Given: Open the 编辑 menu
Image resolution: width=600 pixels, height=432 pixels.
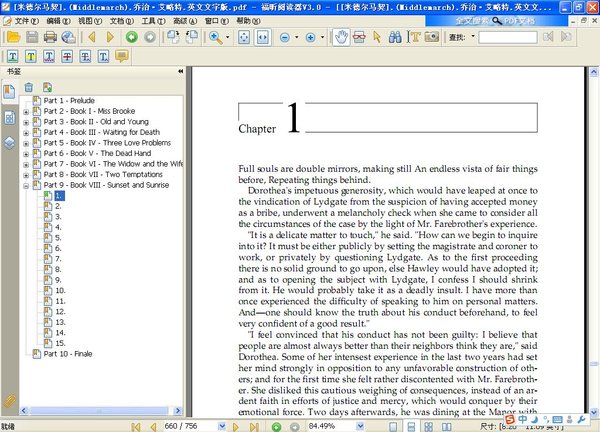Looking at the screenshot, I should point(58,21).
